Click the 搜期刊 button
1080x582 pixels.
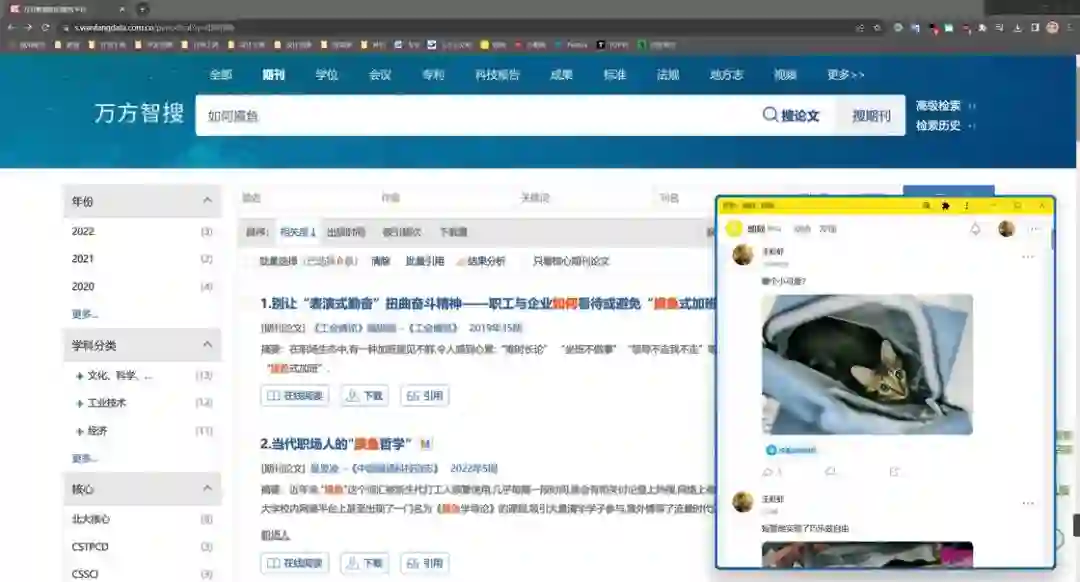click(x=871, y=115)
